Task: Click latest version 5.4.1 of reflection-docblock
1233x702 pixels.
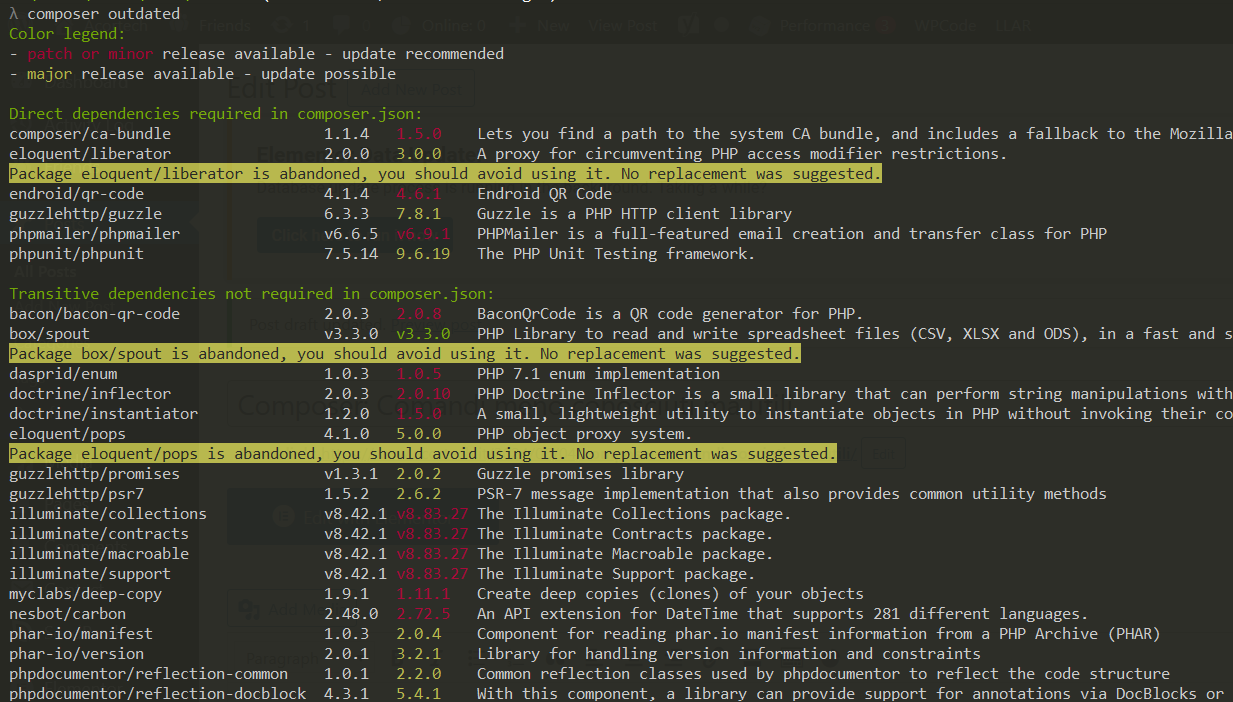Action: (418, 694)
